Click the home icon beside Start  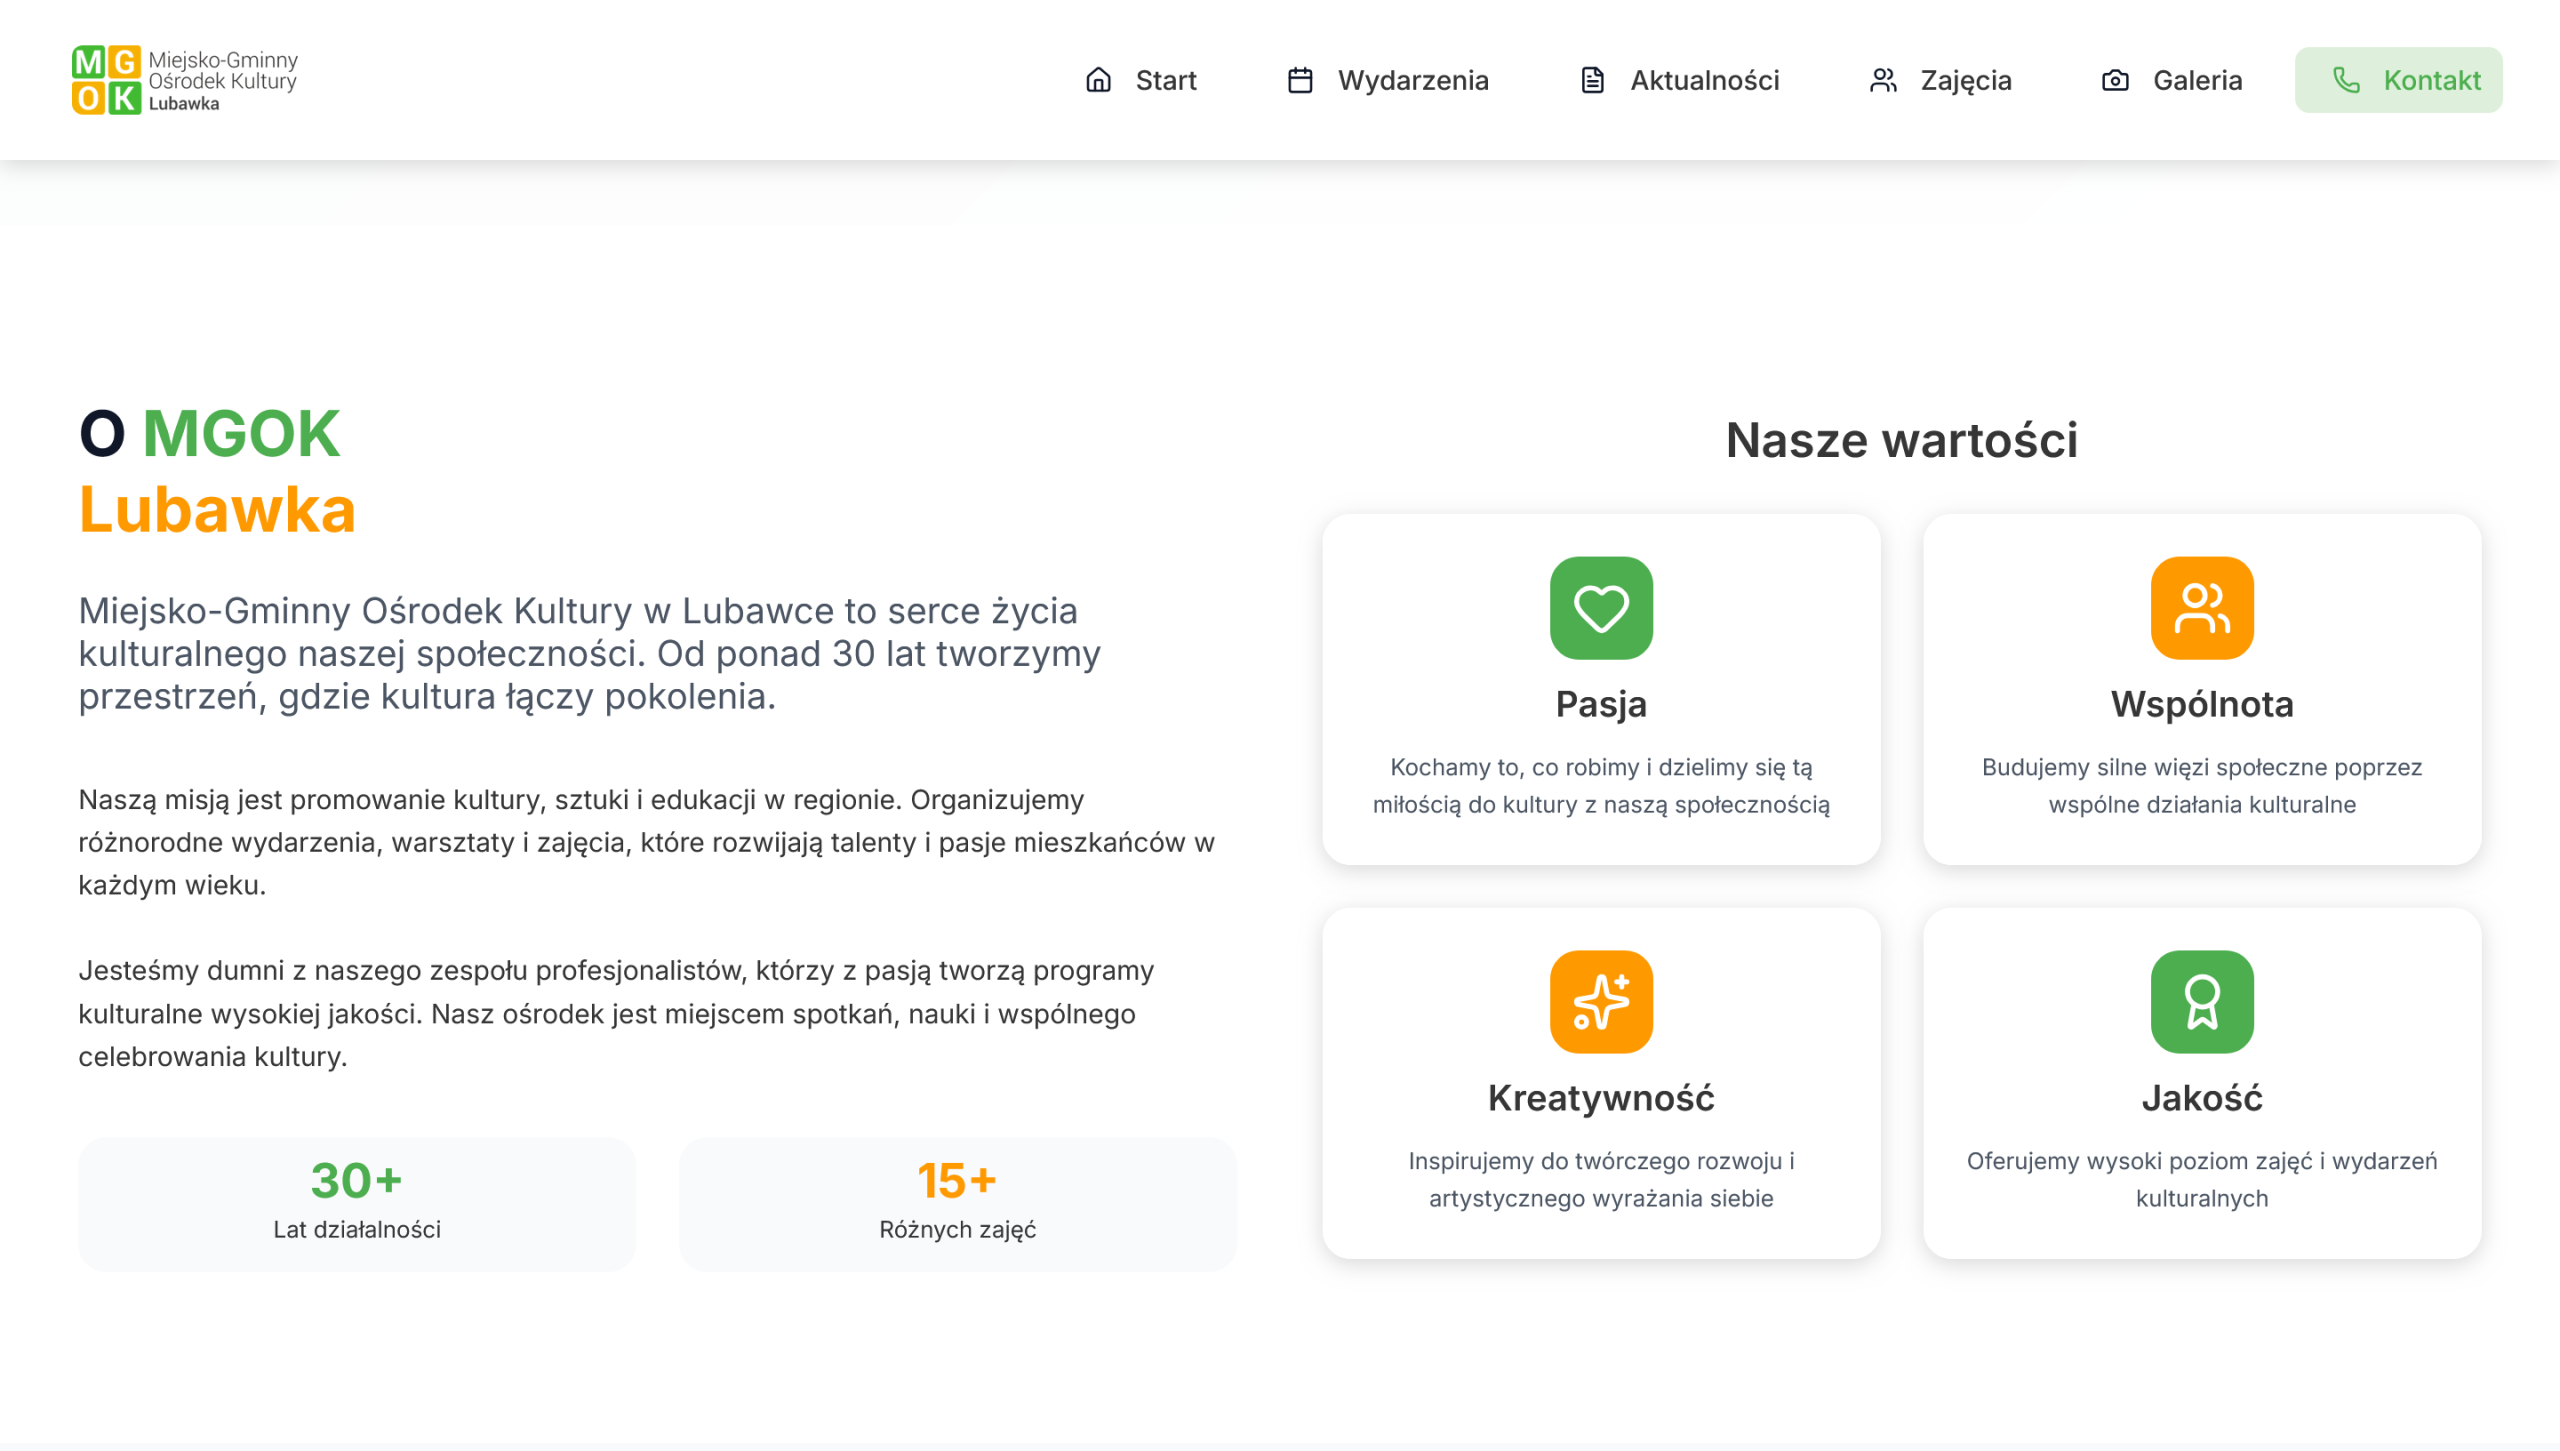1098,80
